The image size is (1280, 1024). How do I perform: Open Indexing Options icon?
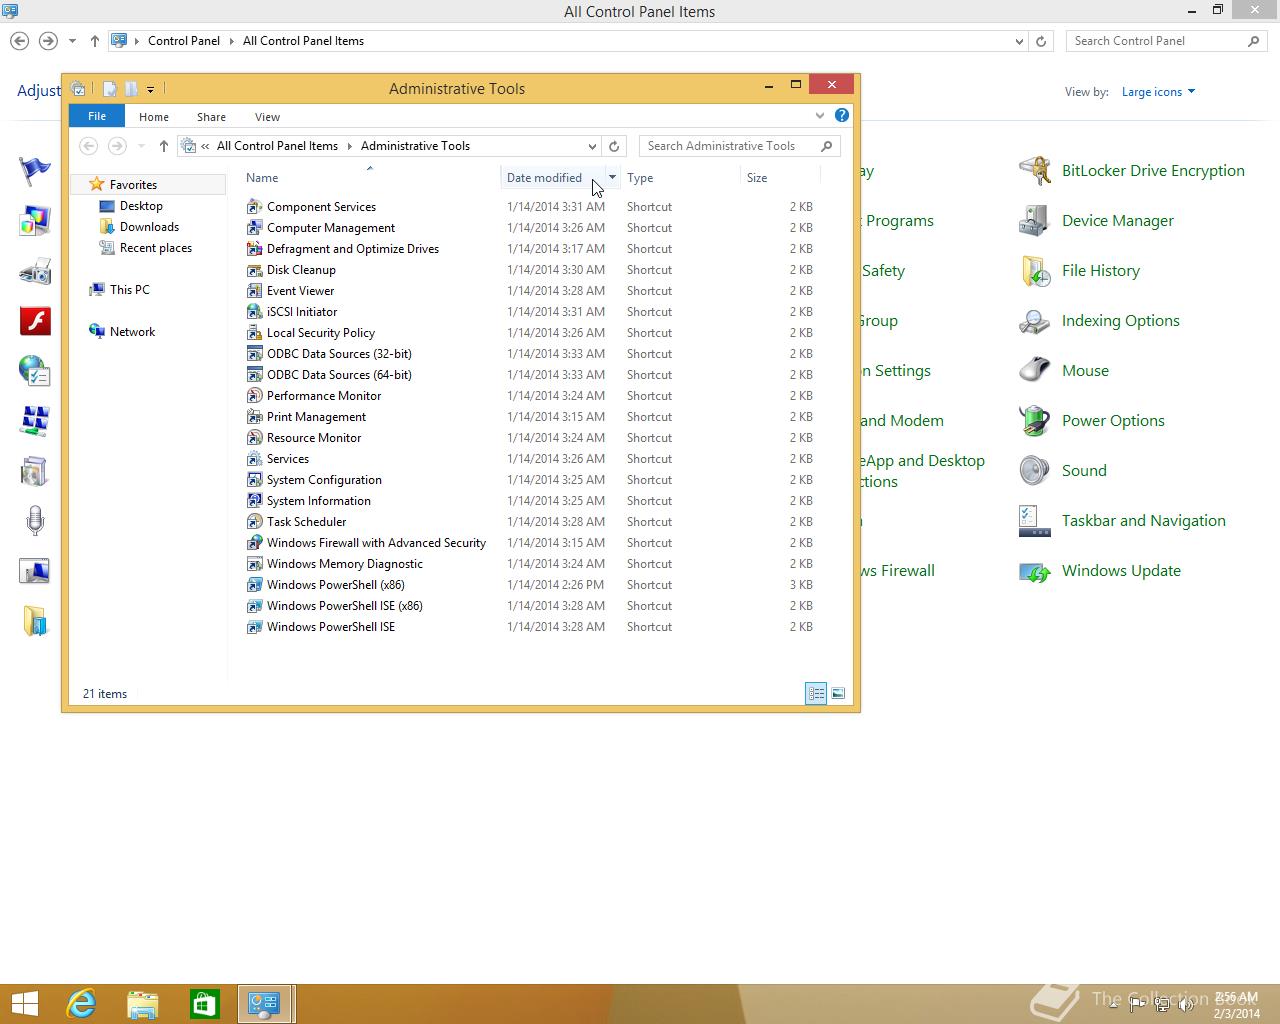coord(1035,321)
